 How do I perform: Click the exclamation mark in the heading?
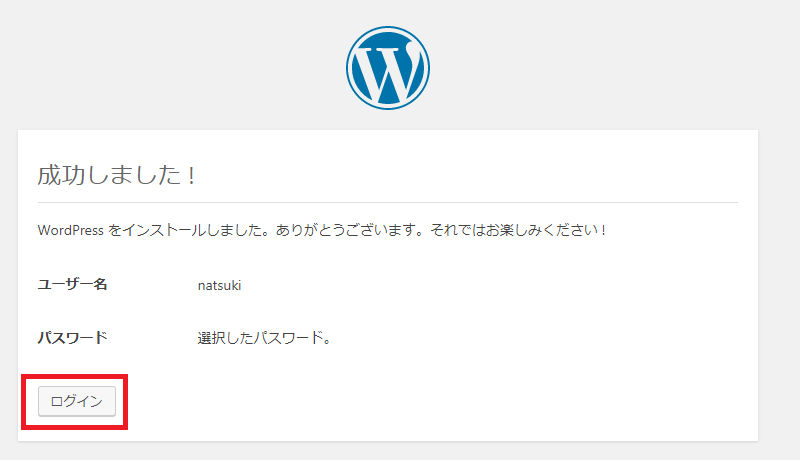tap(191, 176)
